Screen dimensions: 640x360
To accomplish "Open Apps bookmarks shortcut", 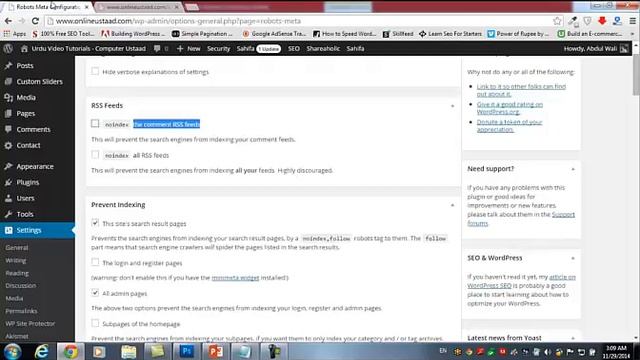I will 15,34.
